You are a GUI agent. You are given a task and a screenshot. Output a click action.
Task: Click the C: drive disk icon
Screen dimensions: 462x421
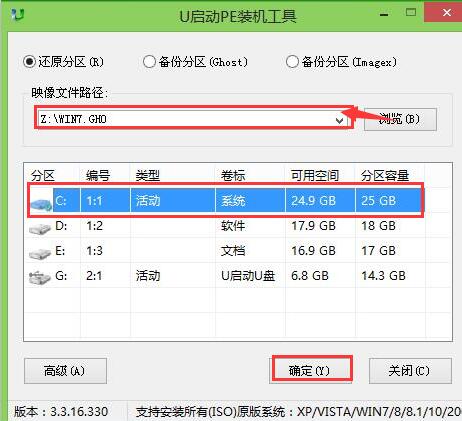(40, 202)
